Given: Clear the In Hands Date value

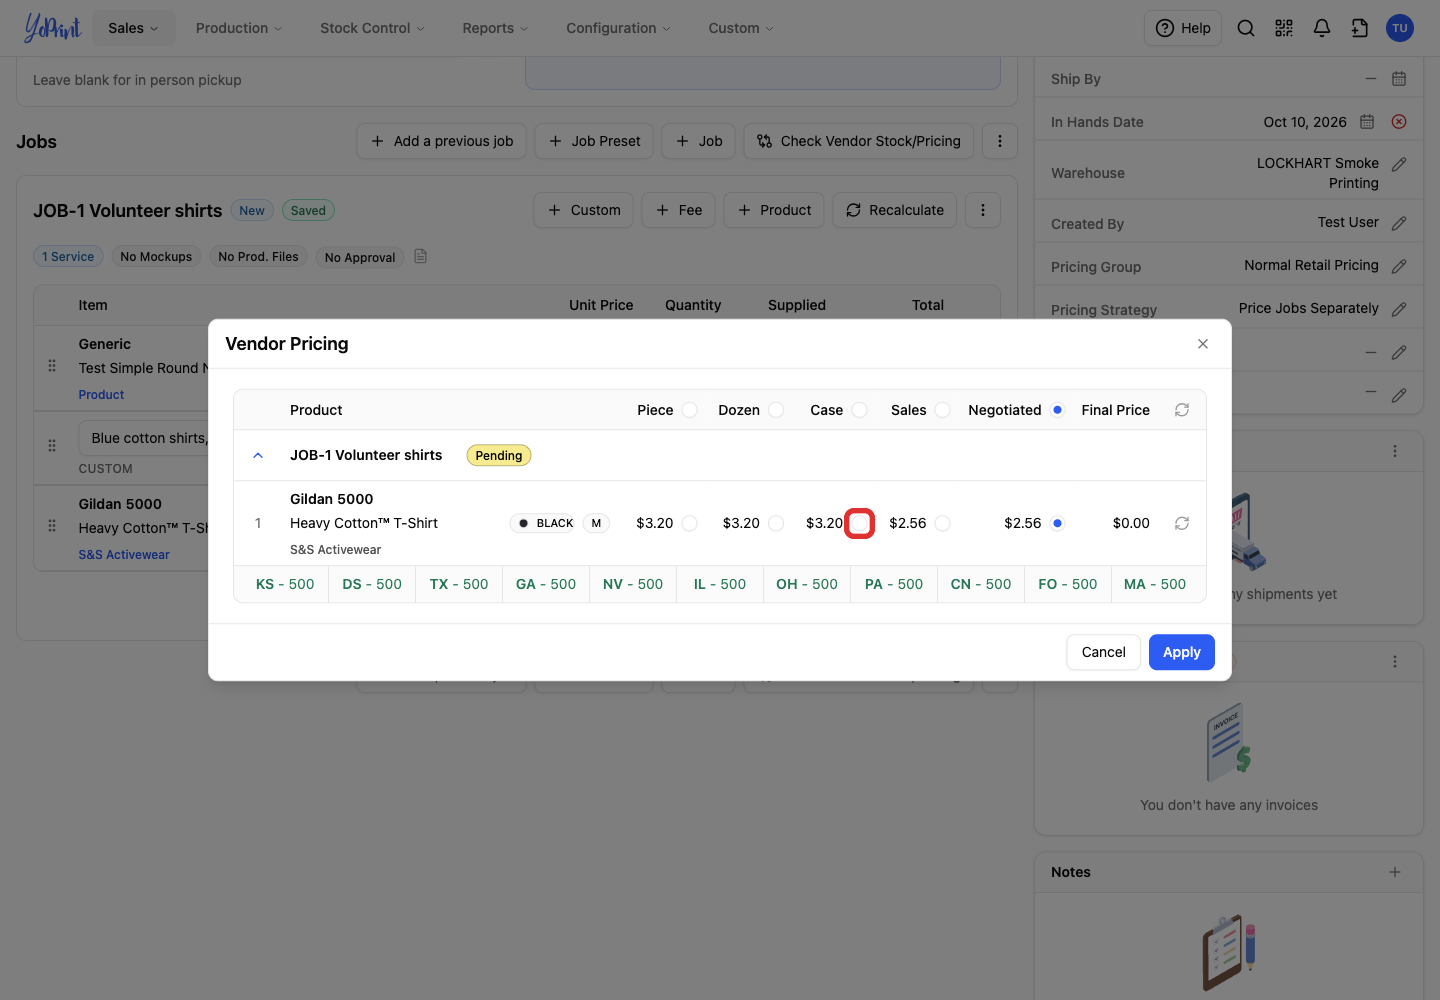Looking at the screenshot, I should coord(1399,122).
